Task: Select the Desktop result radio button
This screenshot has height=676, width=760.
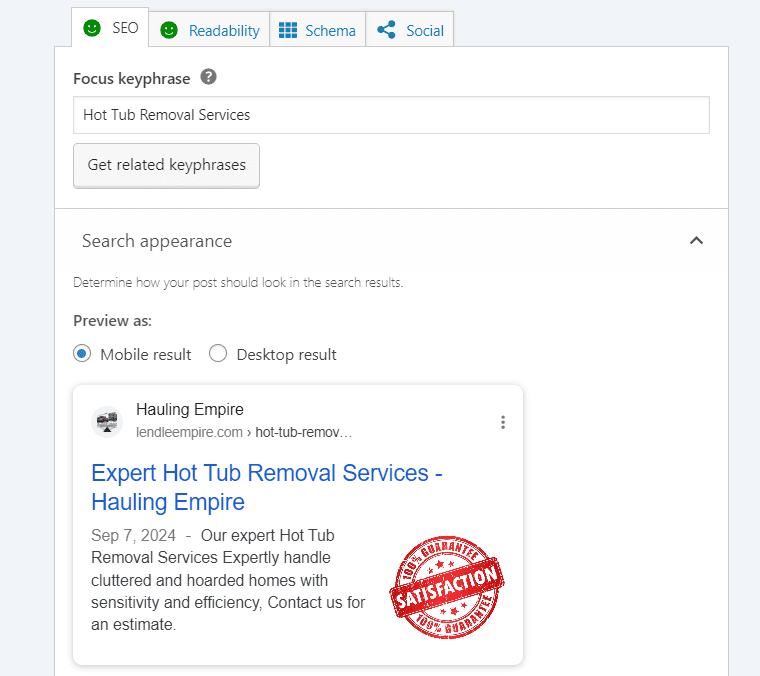Action: point(218,353)
